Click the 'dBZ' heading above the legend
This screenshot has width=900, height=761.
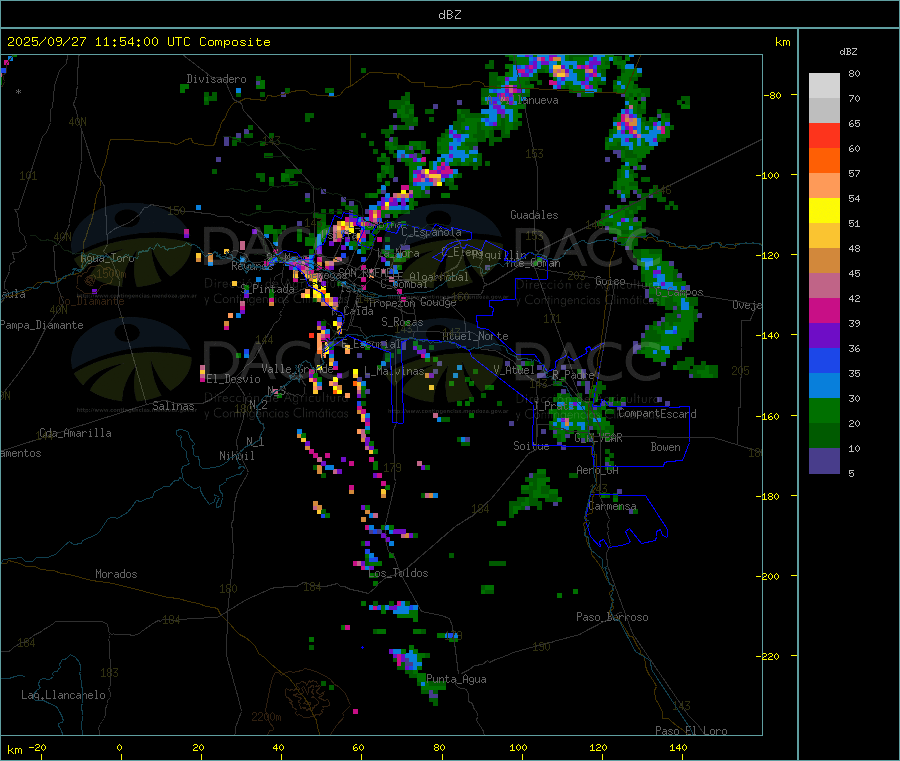pyautogui.click(x=848, y=52)
